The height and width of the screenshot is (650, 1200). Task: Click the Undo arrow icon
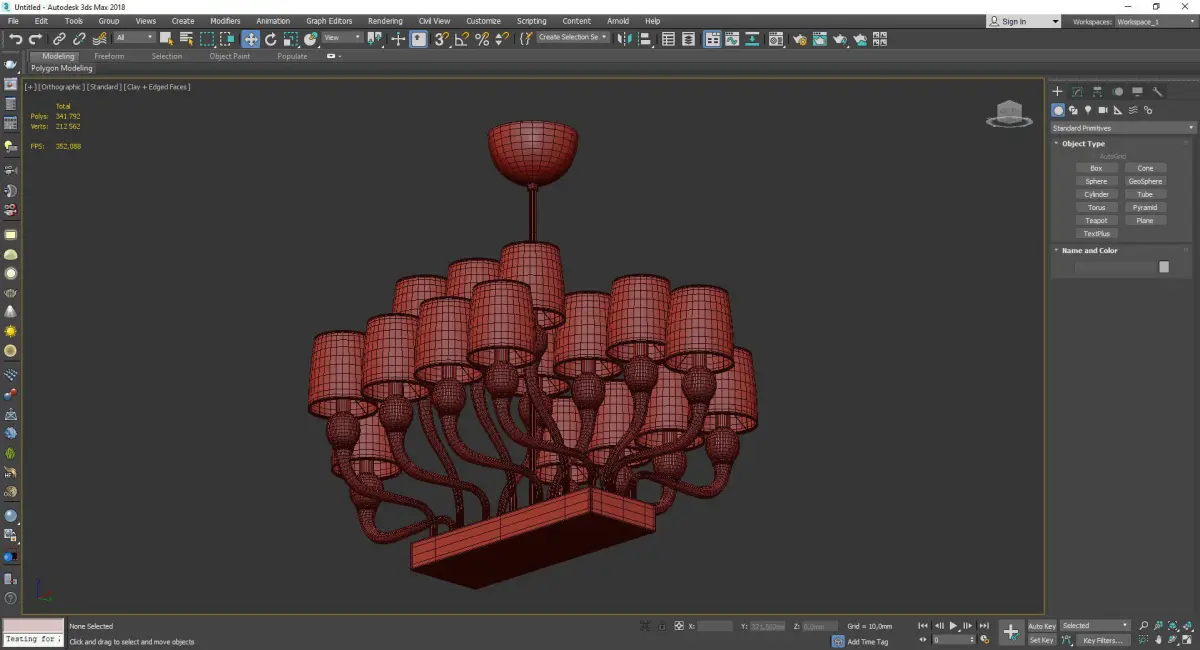coord(15,39)
